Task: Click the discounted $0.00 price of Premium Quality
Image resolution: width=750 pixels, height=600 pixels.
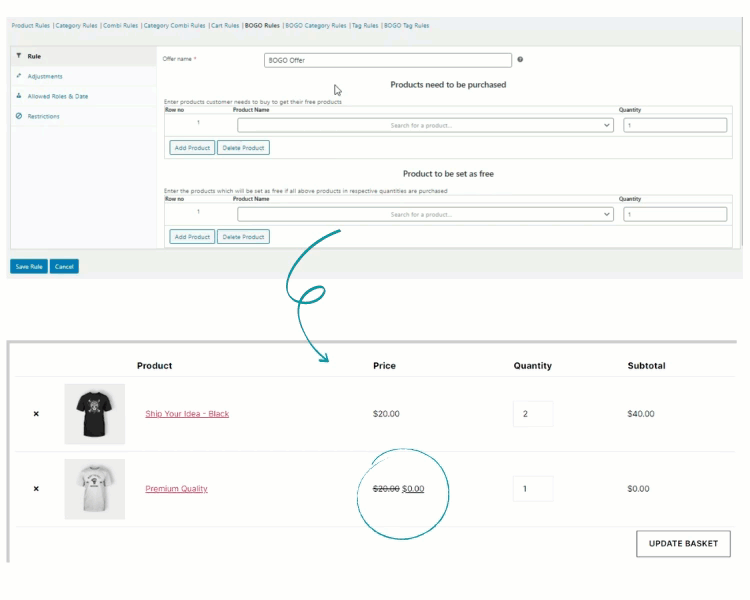Action: tap(413, 489)
